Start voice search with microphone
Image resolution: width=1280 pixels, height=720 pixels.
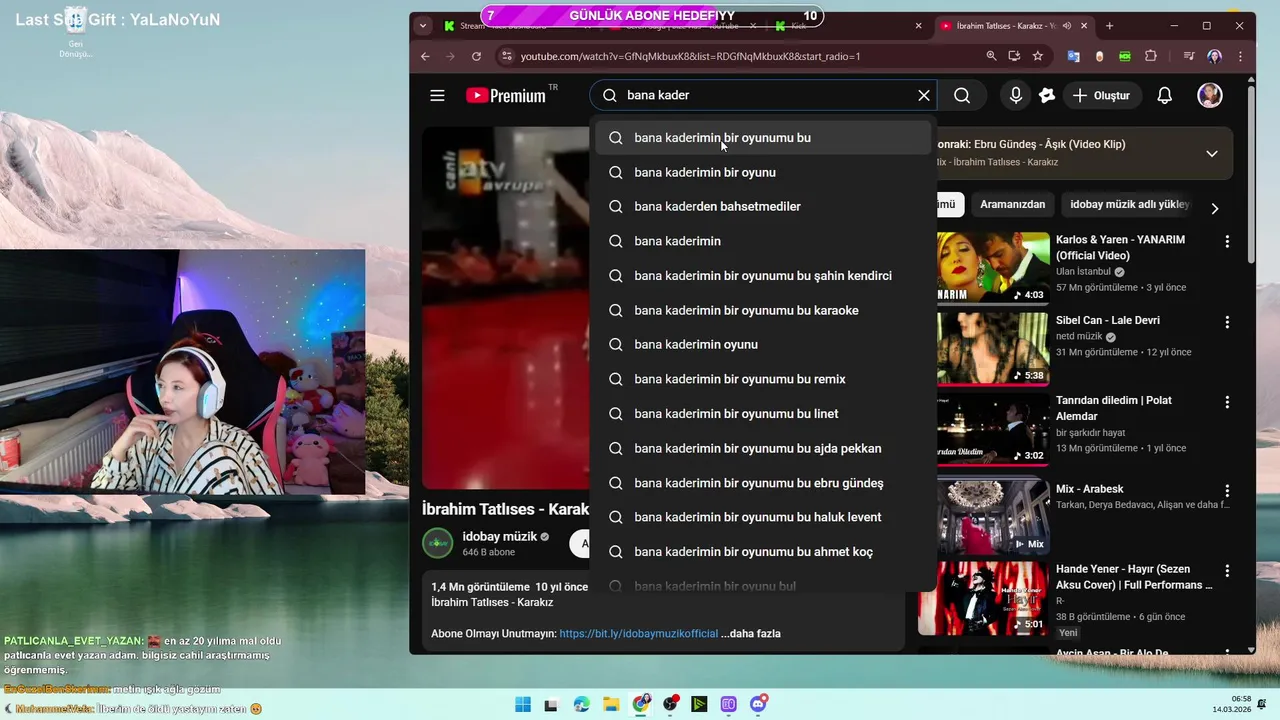[1016, 96]
